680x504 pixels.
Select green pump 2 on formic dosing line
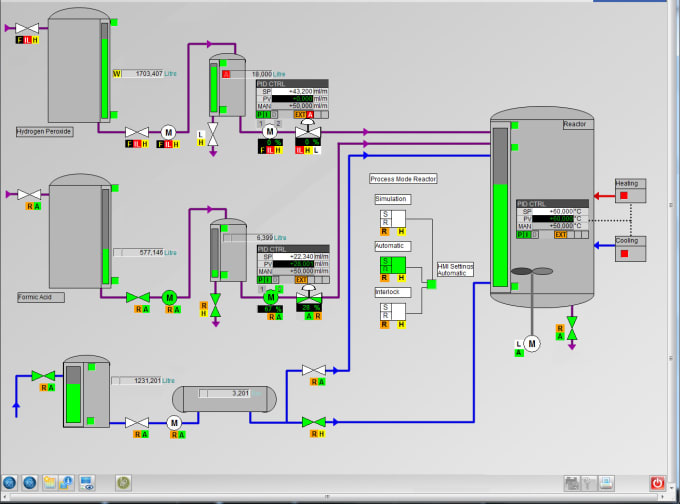click(279, 289)
